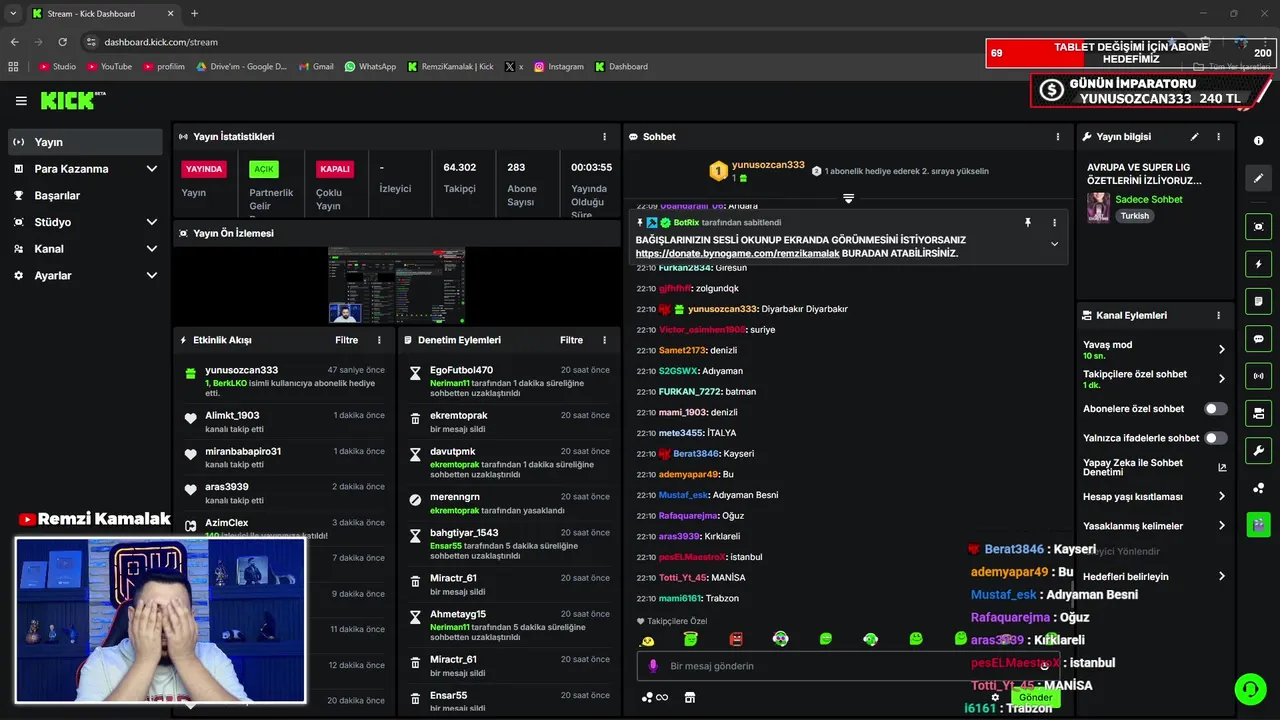Toggle stream preview icon in right toolbar
This screenshot has height=720, width=1280.
pos(1259,227)
